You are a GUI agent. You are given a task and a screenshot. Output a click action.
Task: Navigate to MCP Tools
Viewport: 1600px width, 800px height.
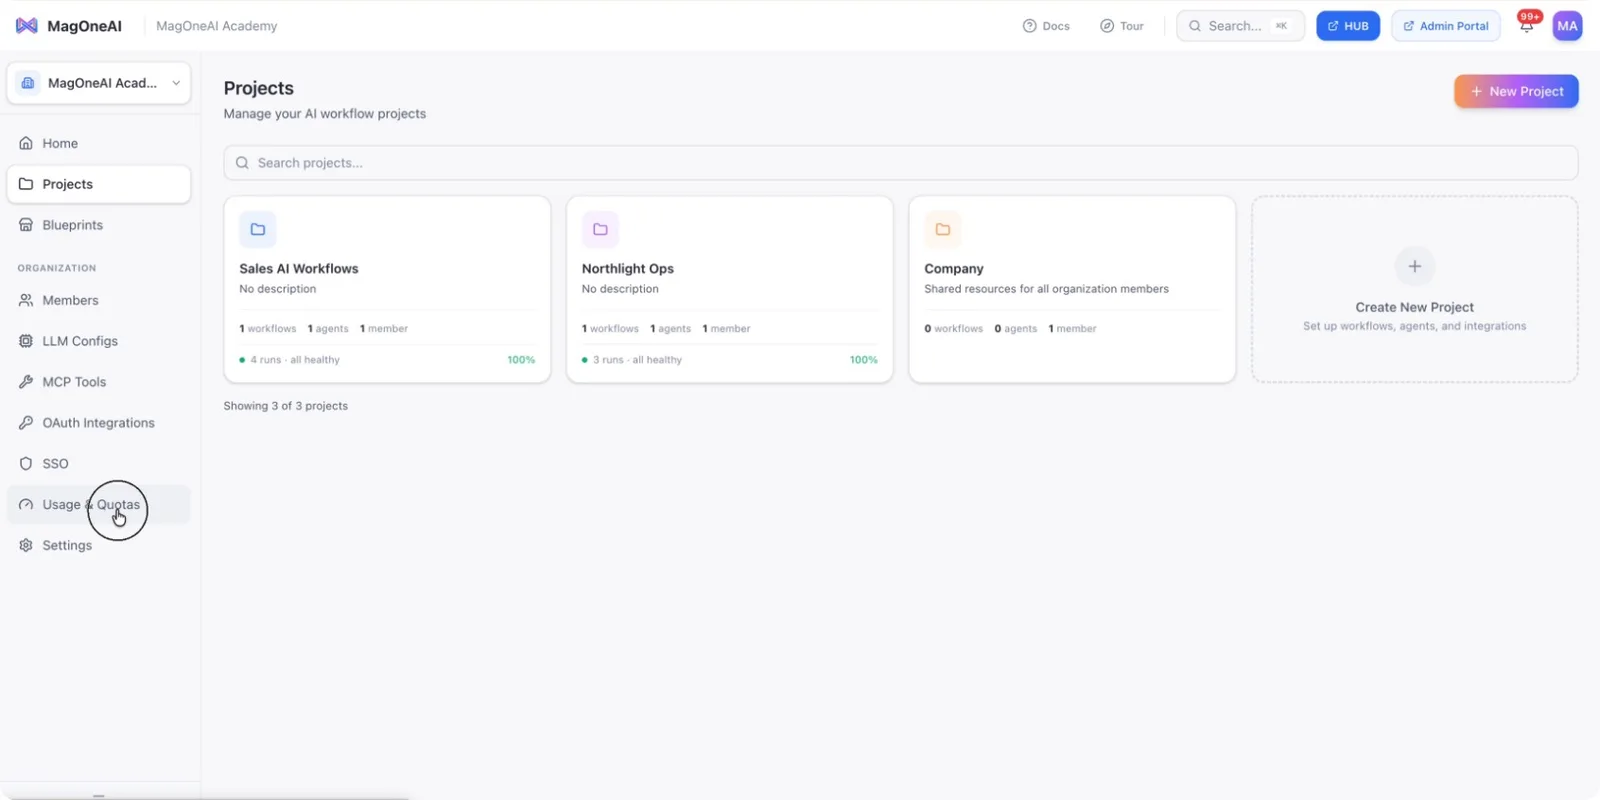tap(99, 382)
